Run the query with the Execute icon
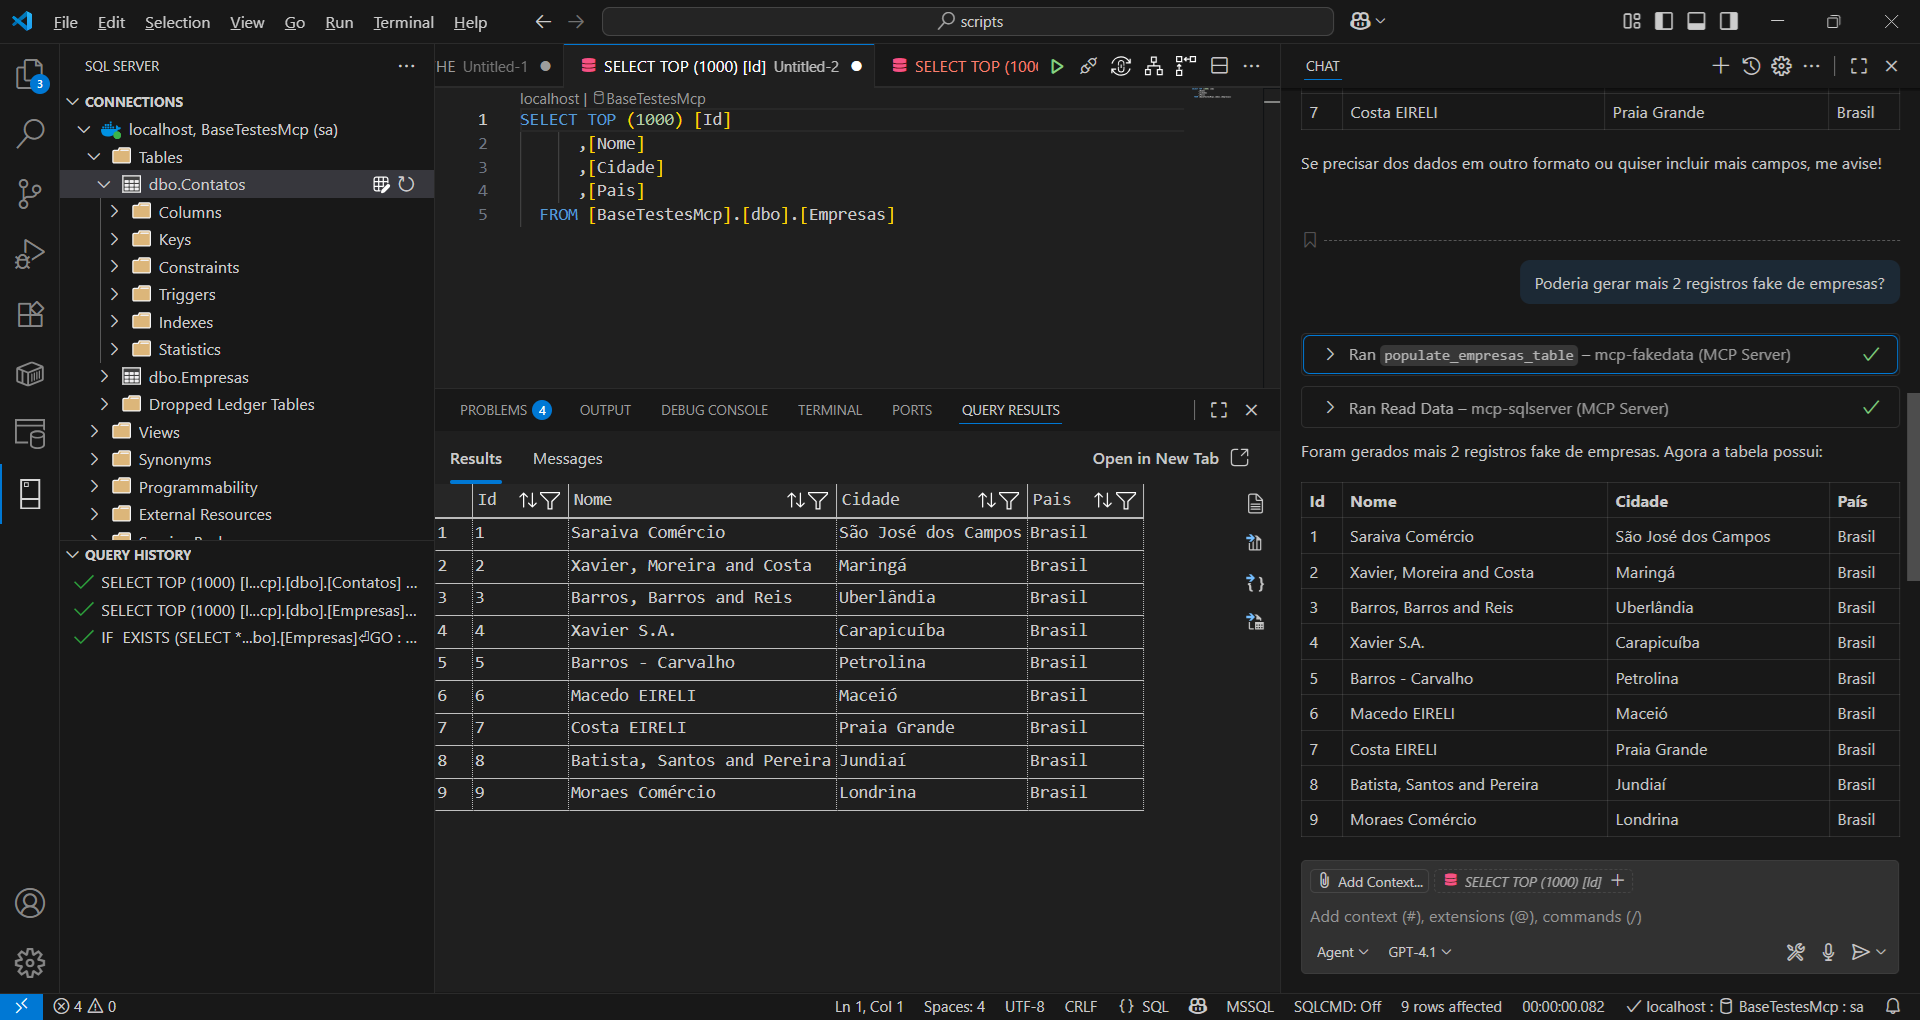The width and height of the screenshot is (1920, 1020). point(1056,66)
